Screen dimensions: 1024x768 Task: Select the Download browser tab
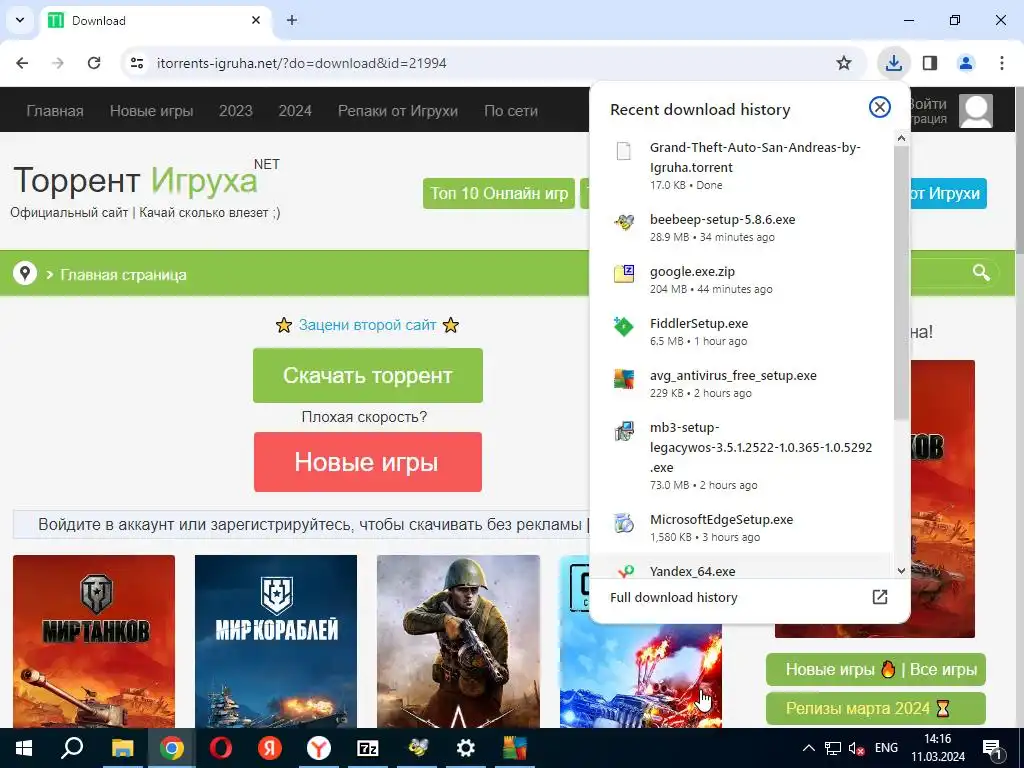[x=155, y=20]
